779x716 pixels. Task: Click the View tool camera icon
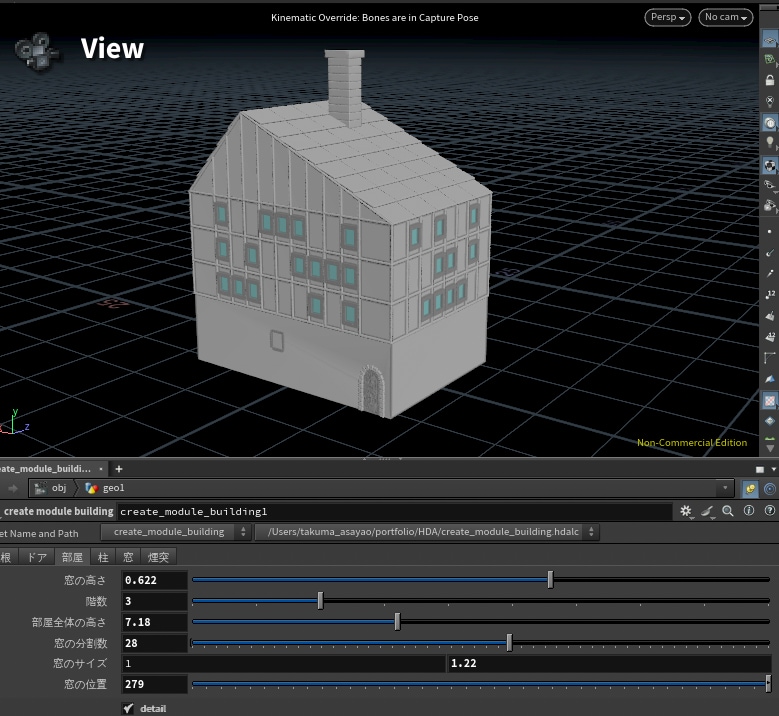(x=37, y=51)
